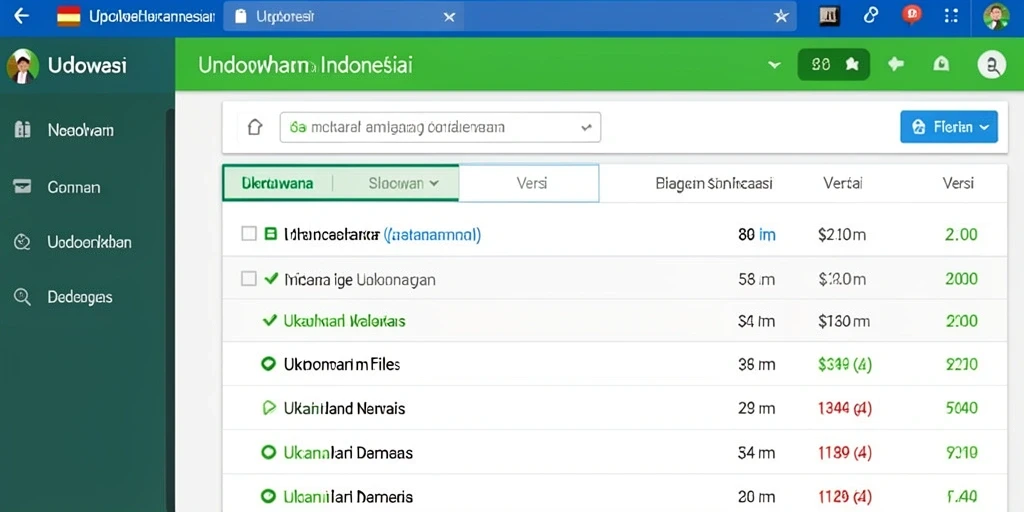Sort by Biagem Sinincaasi column header
1024x512 pixels.
pos(714,184)
